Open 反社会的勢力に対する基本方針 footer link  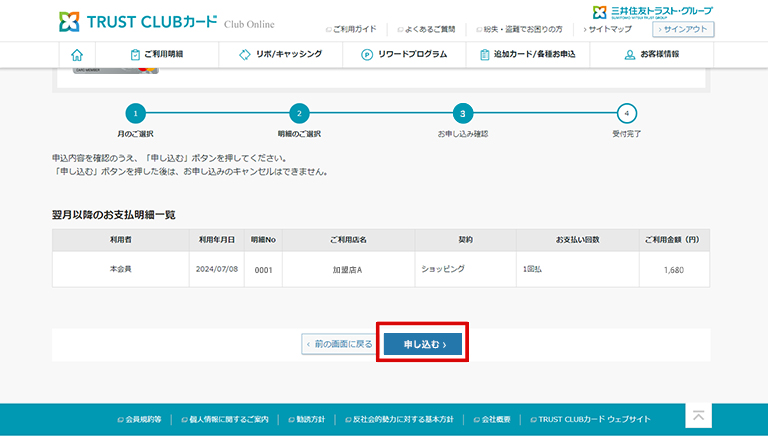[x=399, y=419]
